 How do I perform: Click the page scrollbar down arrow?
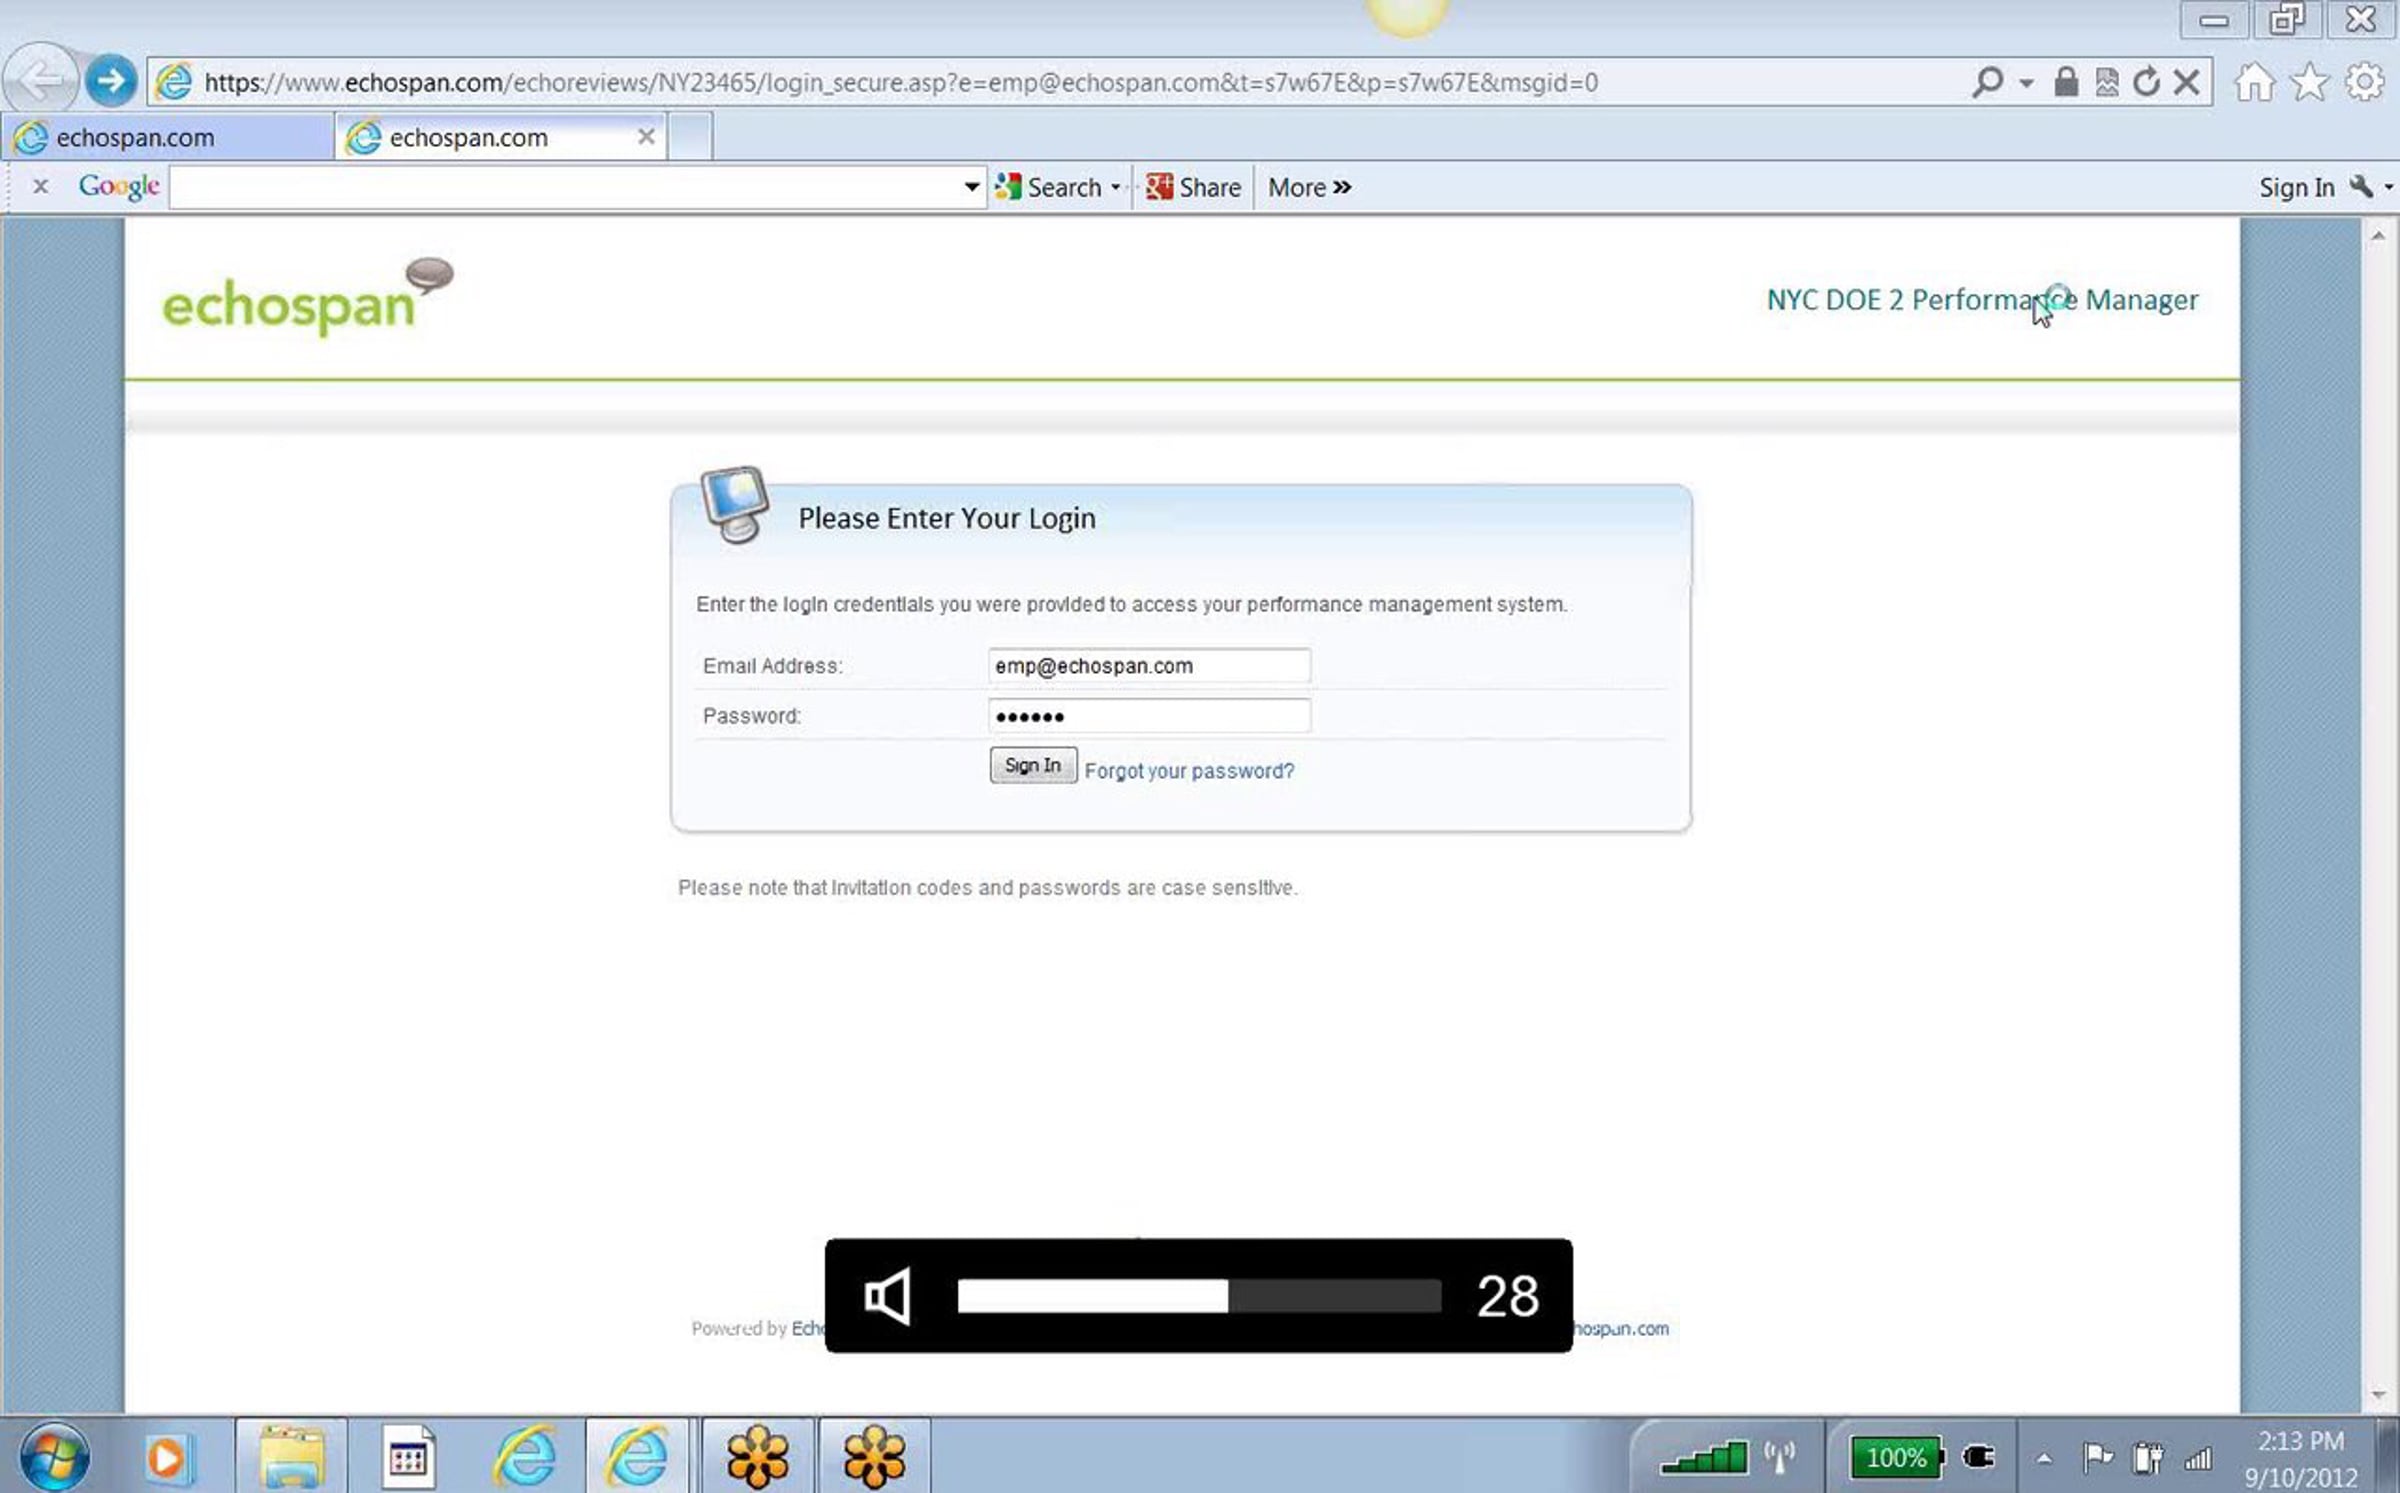[2378, 1394]
